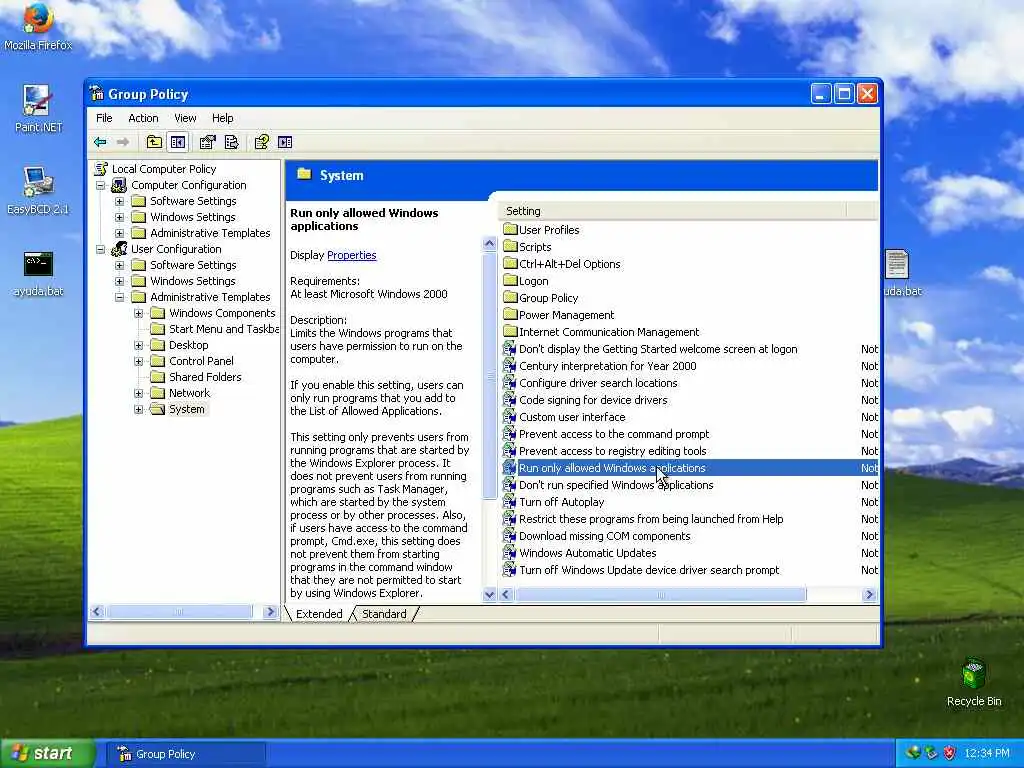Click the User Configuration icon in the tree
This screenshot has width=1024, height=768.
tap(119, 249)
